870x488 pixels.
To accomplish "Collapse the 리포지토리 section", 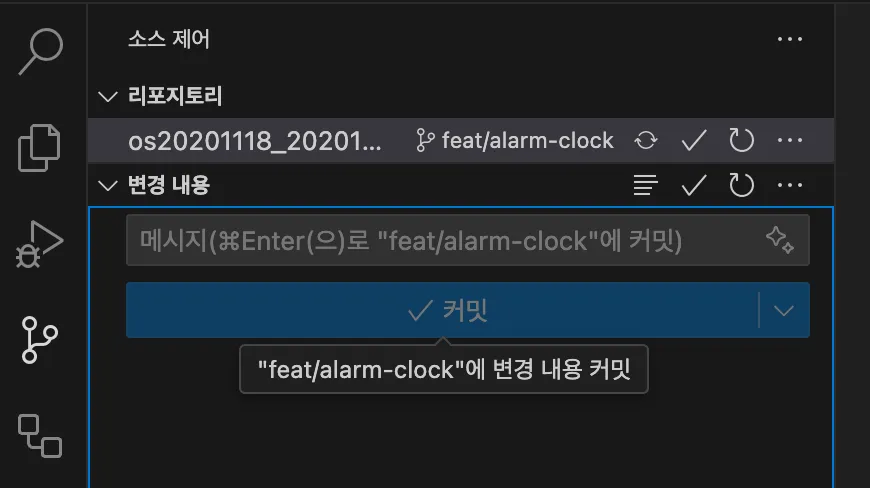I will [108, 96].
